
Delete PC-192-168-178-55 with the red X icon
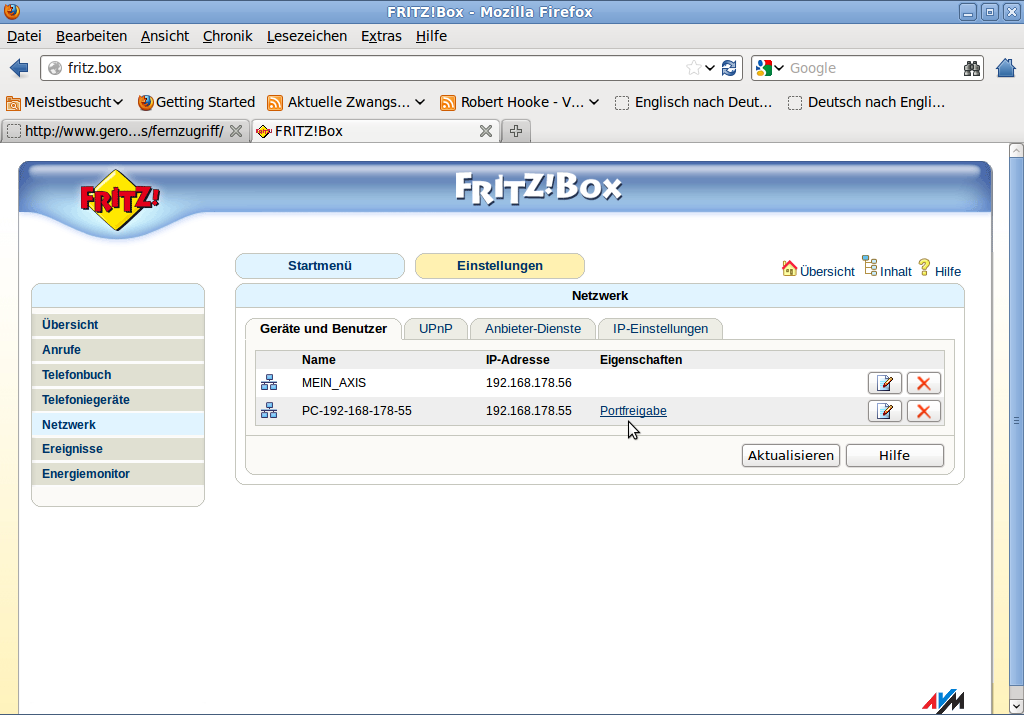(923, 410)
